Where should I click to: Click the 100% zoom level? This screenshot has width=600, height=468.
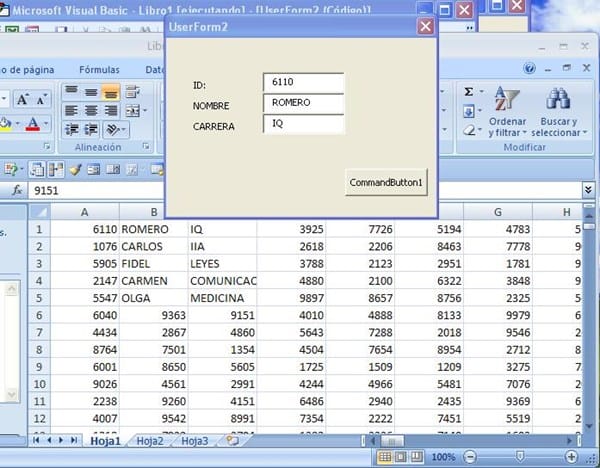[443, 457]
